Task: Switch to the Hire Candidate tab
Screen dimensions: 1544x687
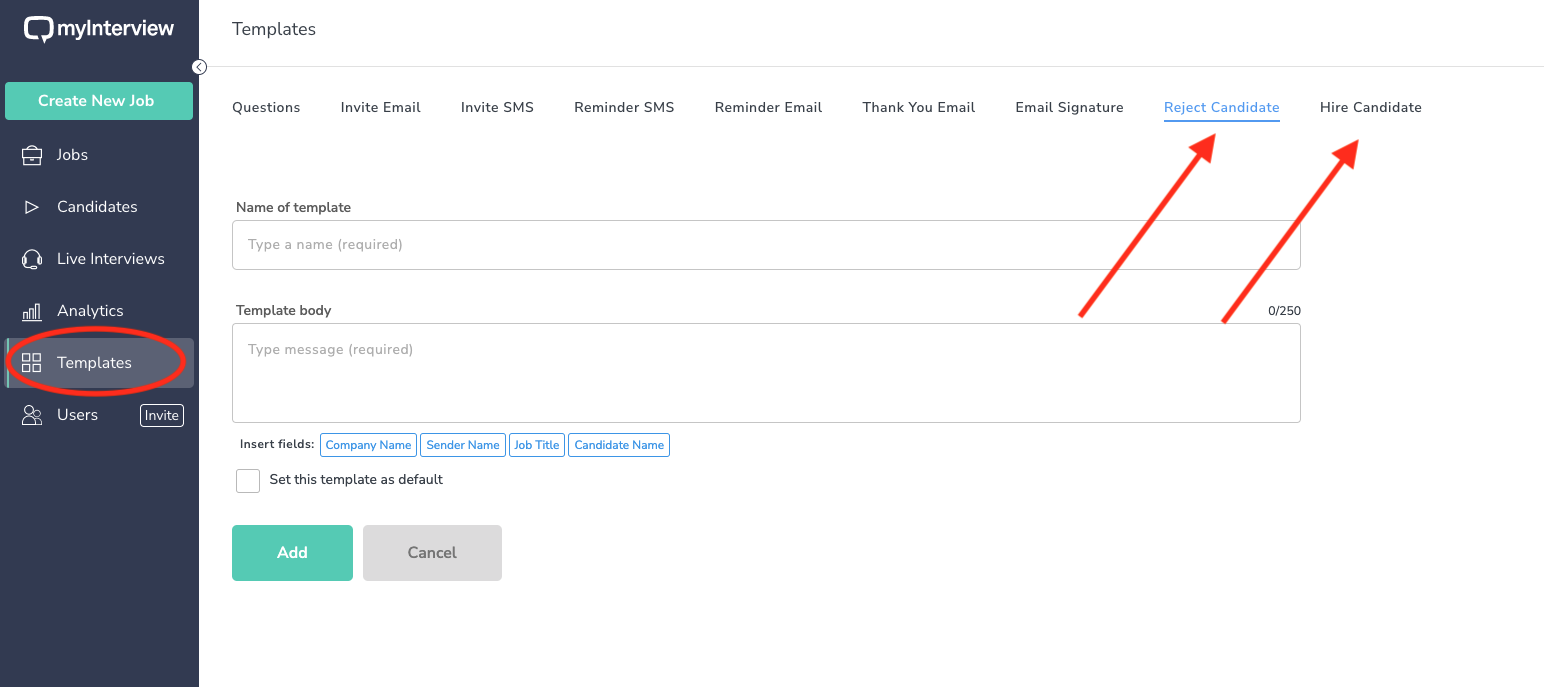Action: pos(1370,107)
